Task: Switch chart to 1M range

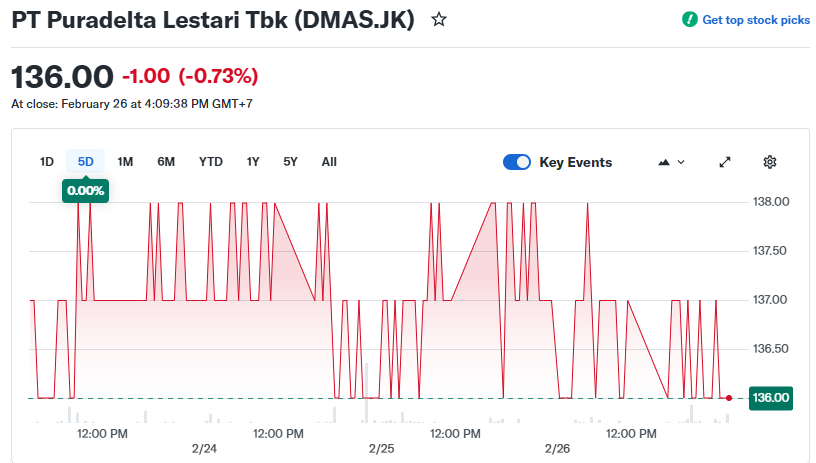Action: click(125, 162)
